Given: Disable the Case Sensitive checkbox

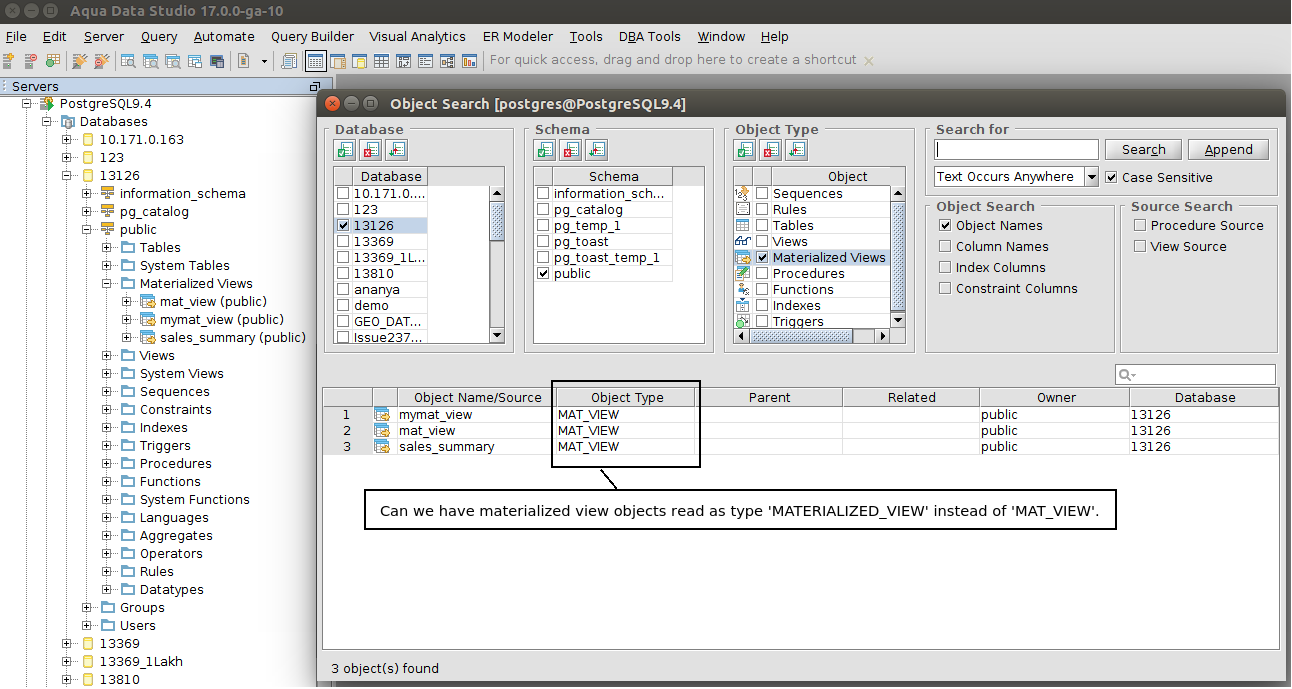Looking at the screenshot, I should tap(1112, 178).
